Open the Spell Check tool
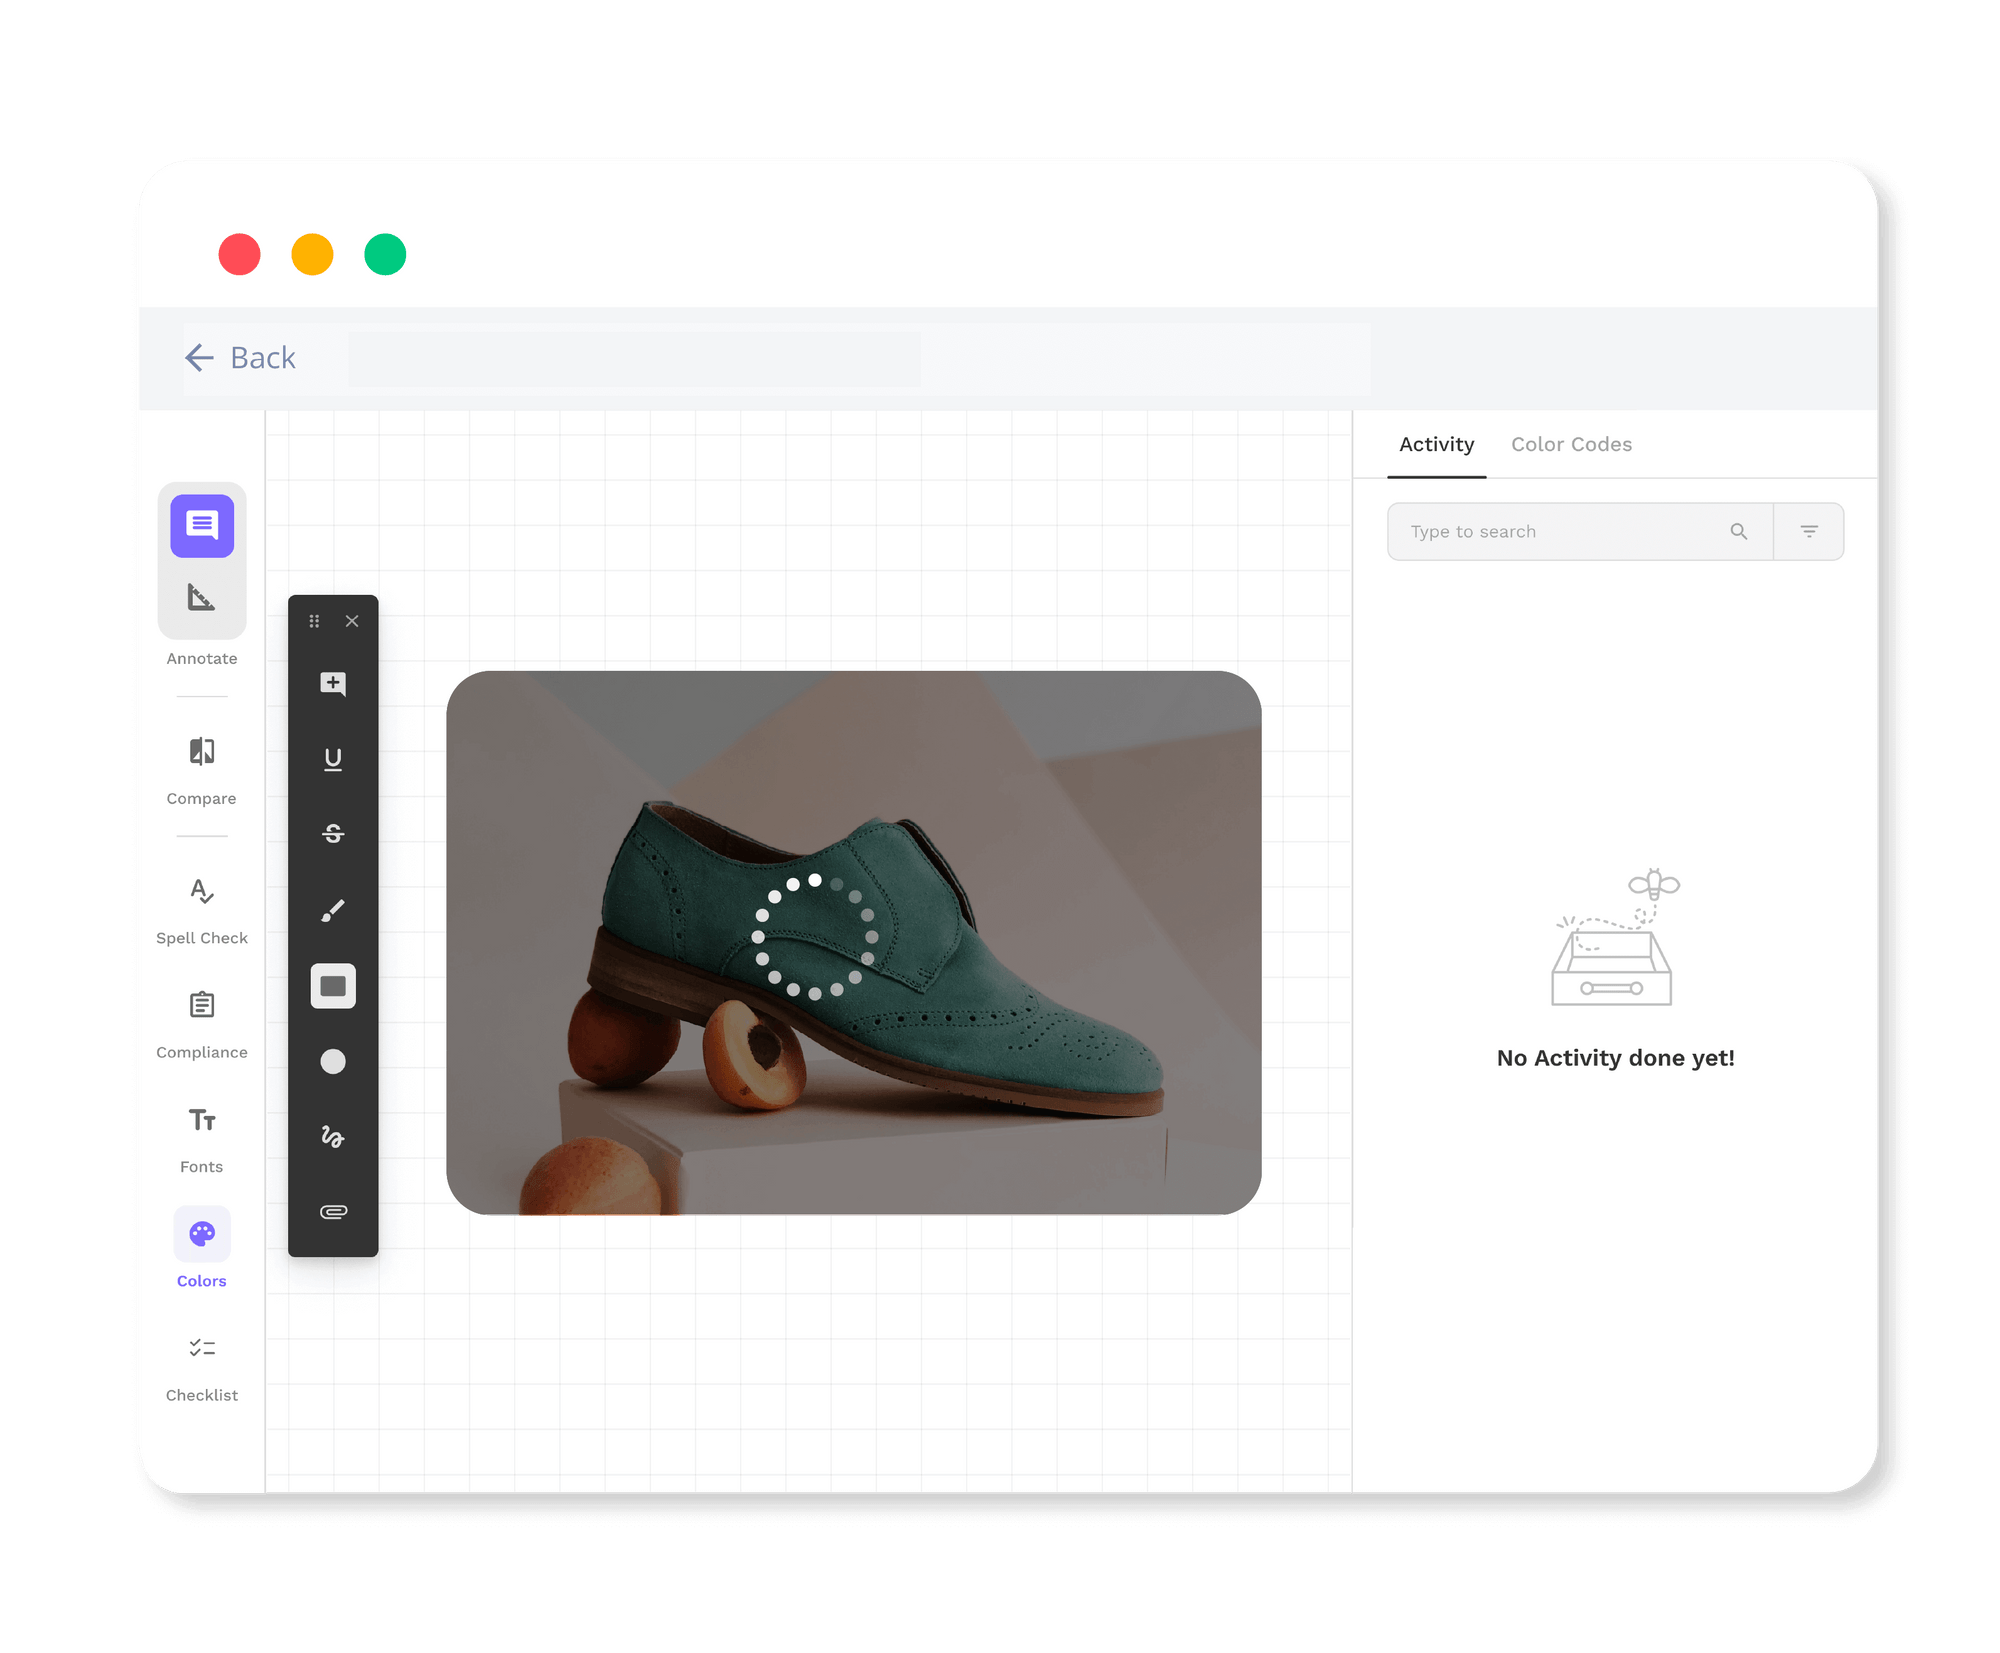This screenshot has width=2000, height=1653. 201,898
